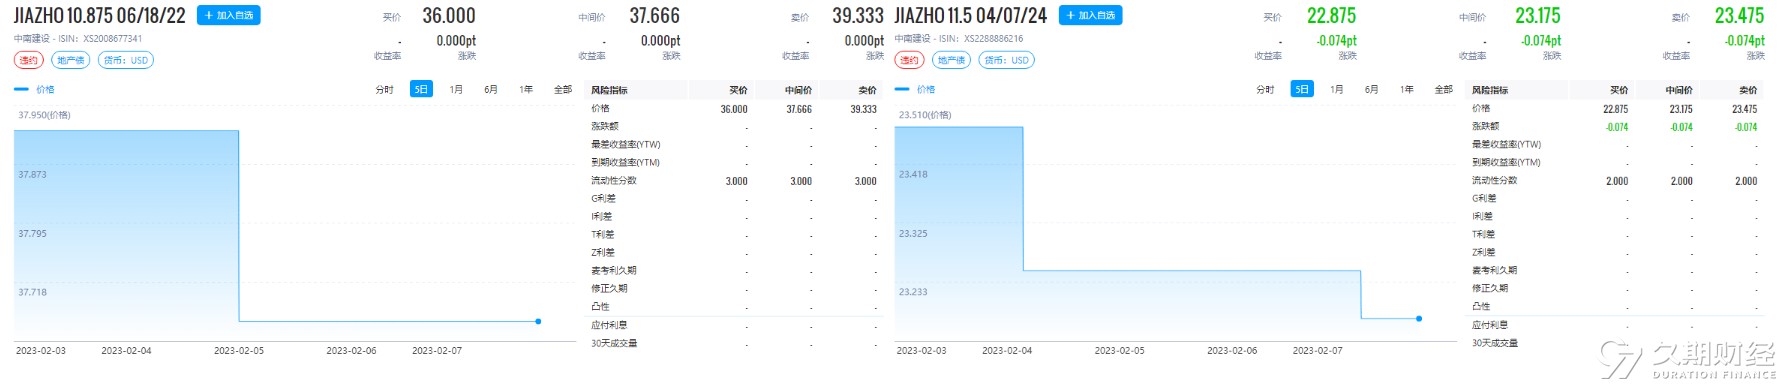Add JIAZHO 10.875 06/18/22 to watchlist (加入自选)
Screen dimensions: 1781x384
(x=228, y=15)
